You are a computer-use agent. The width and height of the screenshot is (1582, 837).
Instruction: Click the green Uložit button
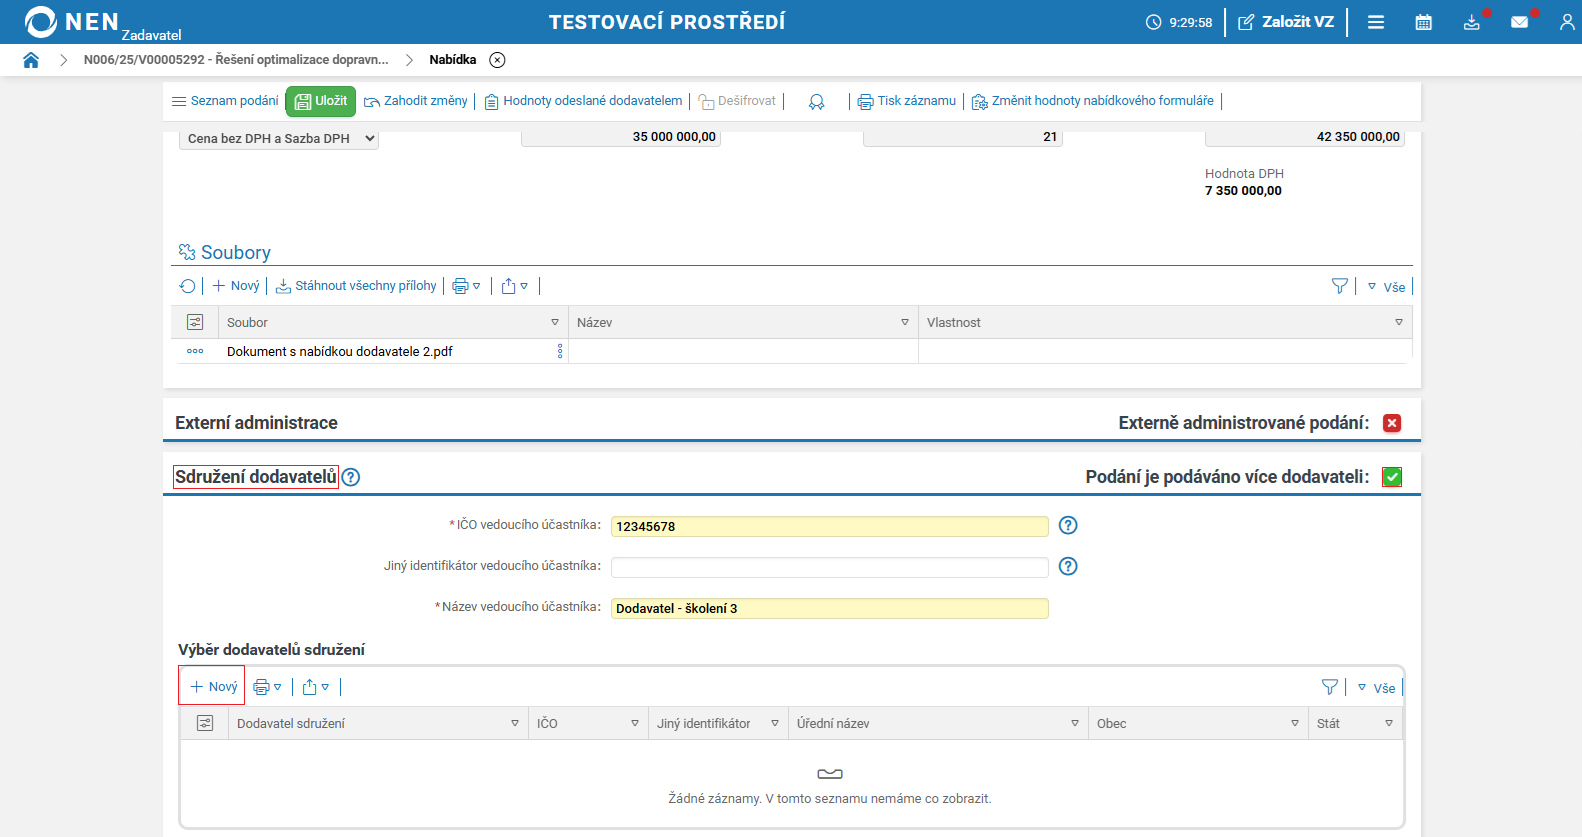[x=321, y=101]
